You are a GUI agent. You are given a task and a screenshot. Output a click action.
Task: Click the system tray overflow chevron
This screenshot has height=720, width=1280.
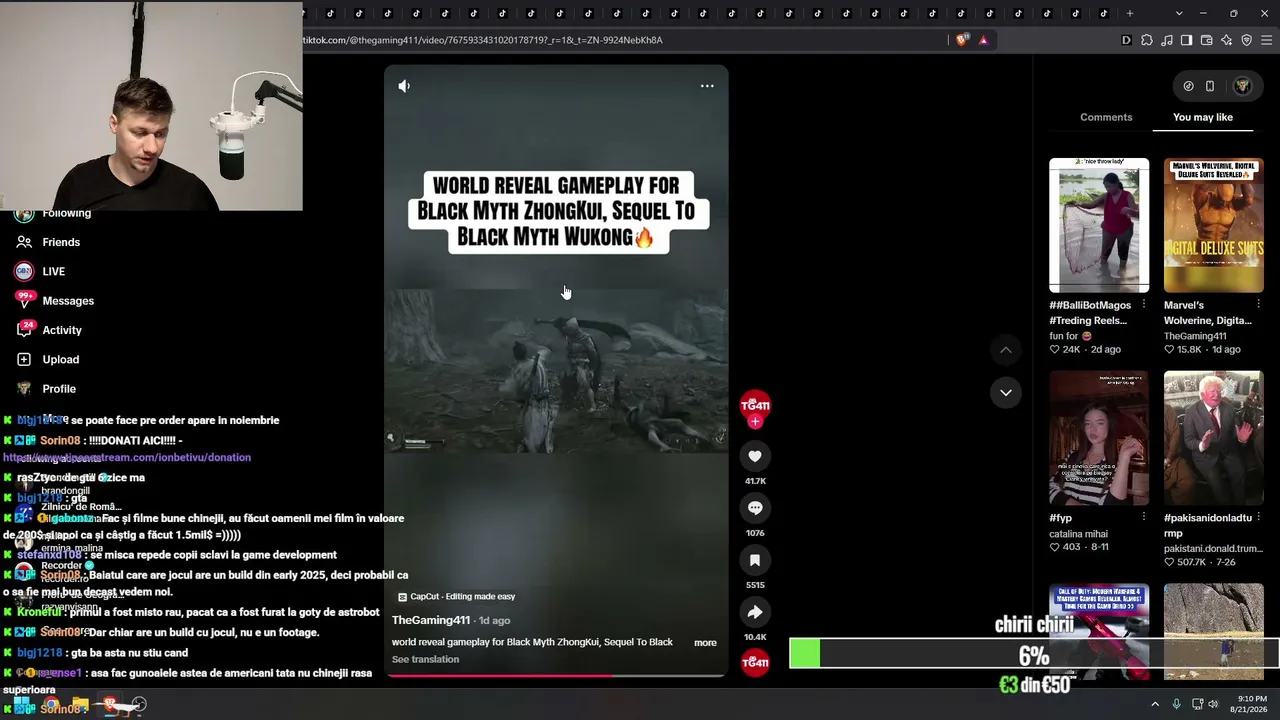pyautogui.click(x=1155, y=704)
